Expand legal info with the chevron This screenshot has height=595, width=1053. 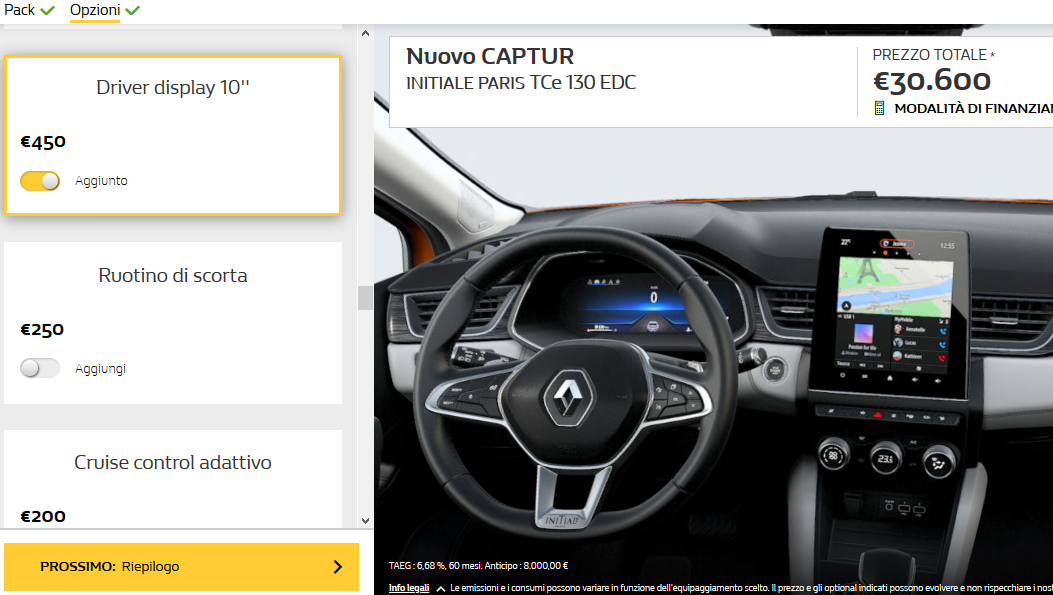[441, 588]
